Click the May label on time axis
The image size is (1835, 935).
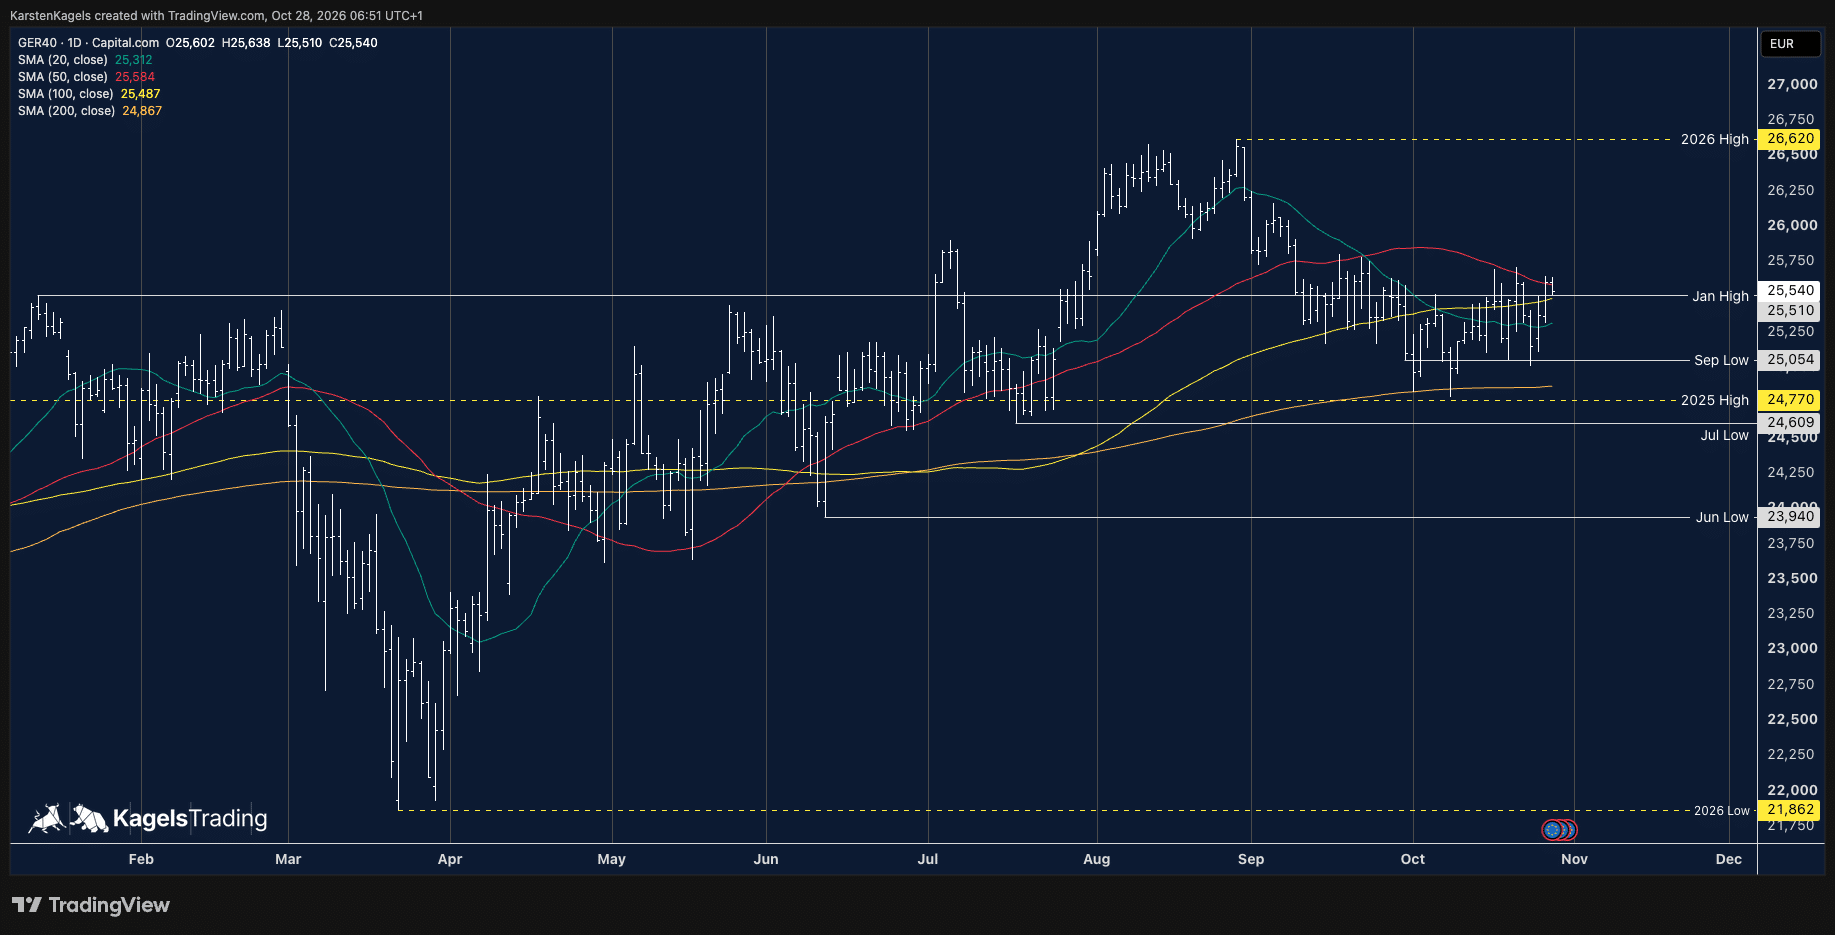coord(611,859)
